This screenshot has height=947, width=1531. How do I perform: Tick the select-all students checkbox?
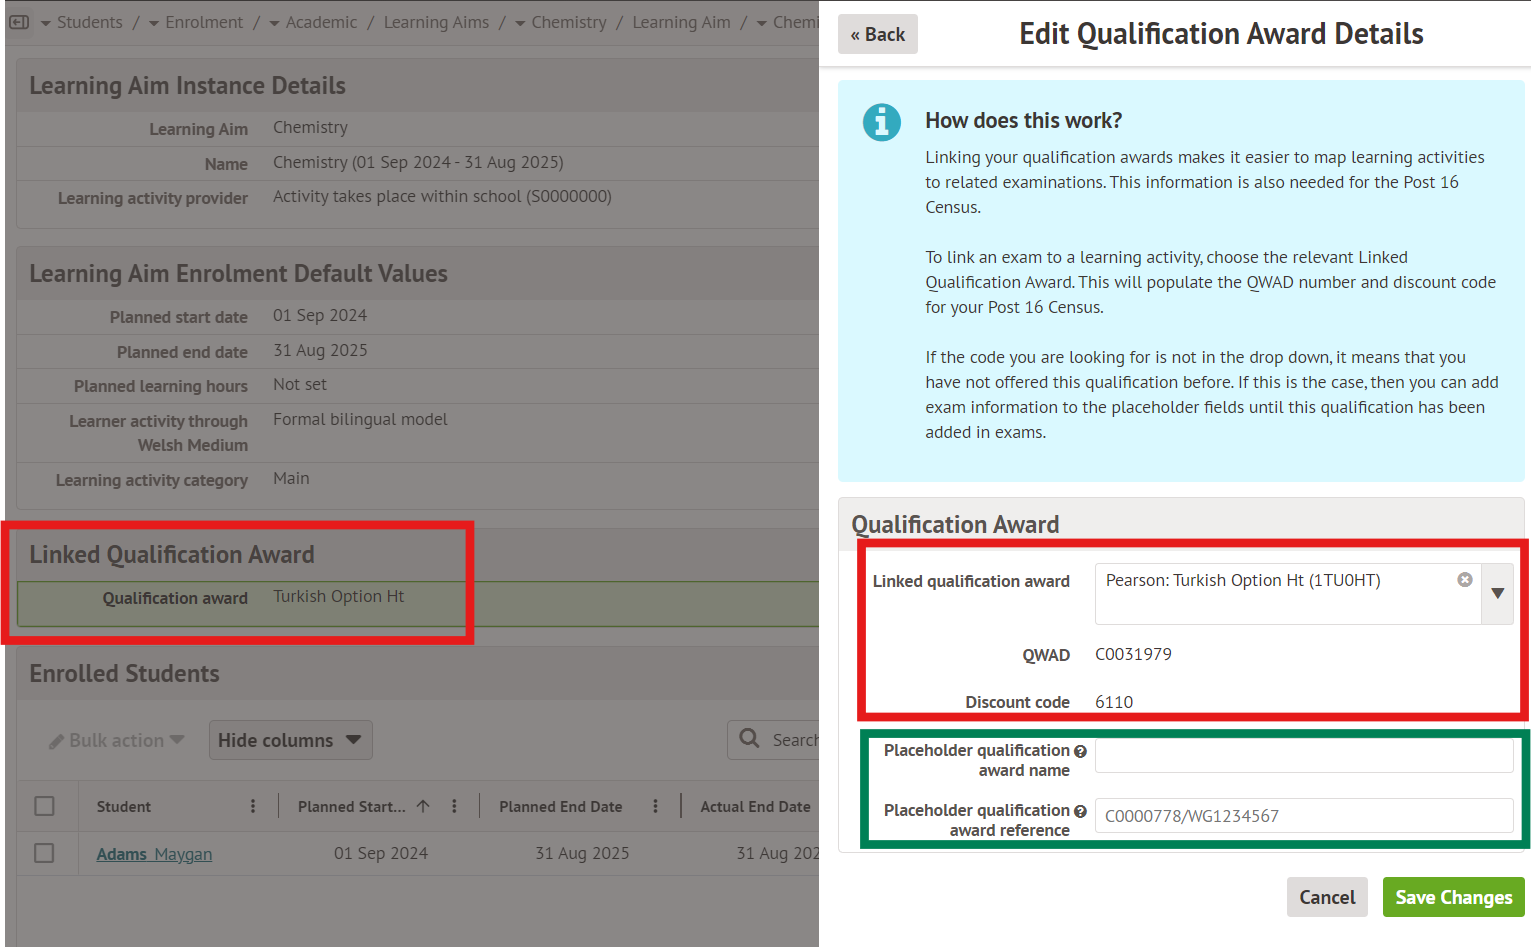coord(44,806)
